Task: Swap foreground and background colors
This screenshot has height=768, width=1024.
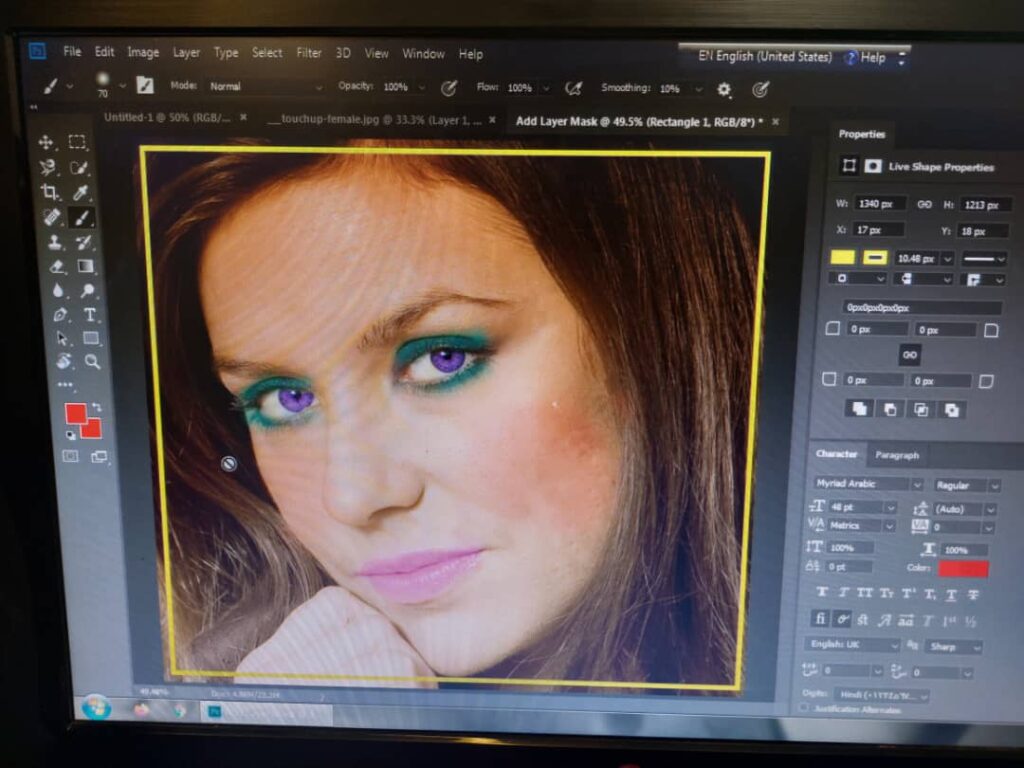Action: tap(96, 408)
